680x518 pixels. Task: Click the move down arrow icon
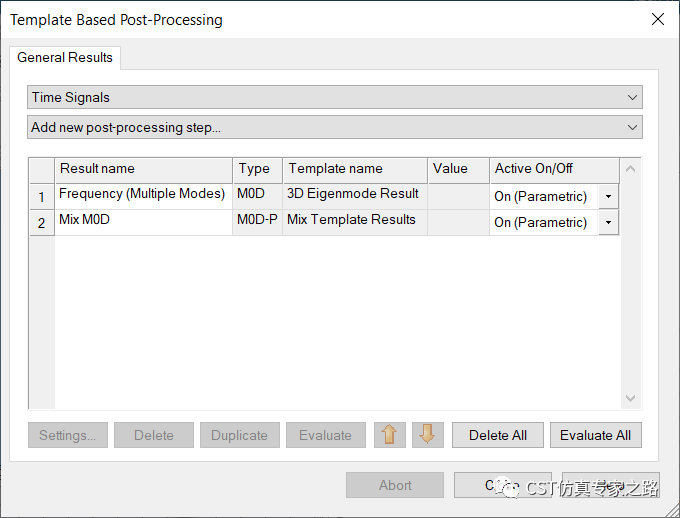pyautogui.click(x=427, y=435)
